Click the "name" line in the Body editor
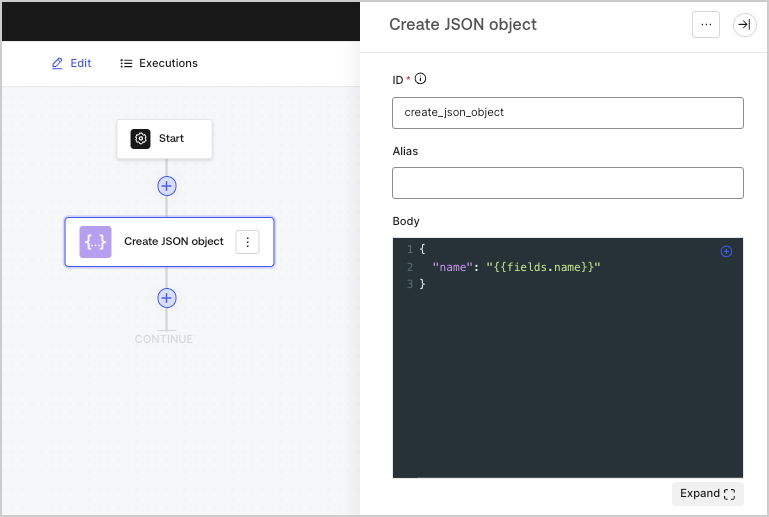 coord(516,267)
